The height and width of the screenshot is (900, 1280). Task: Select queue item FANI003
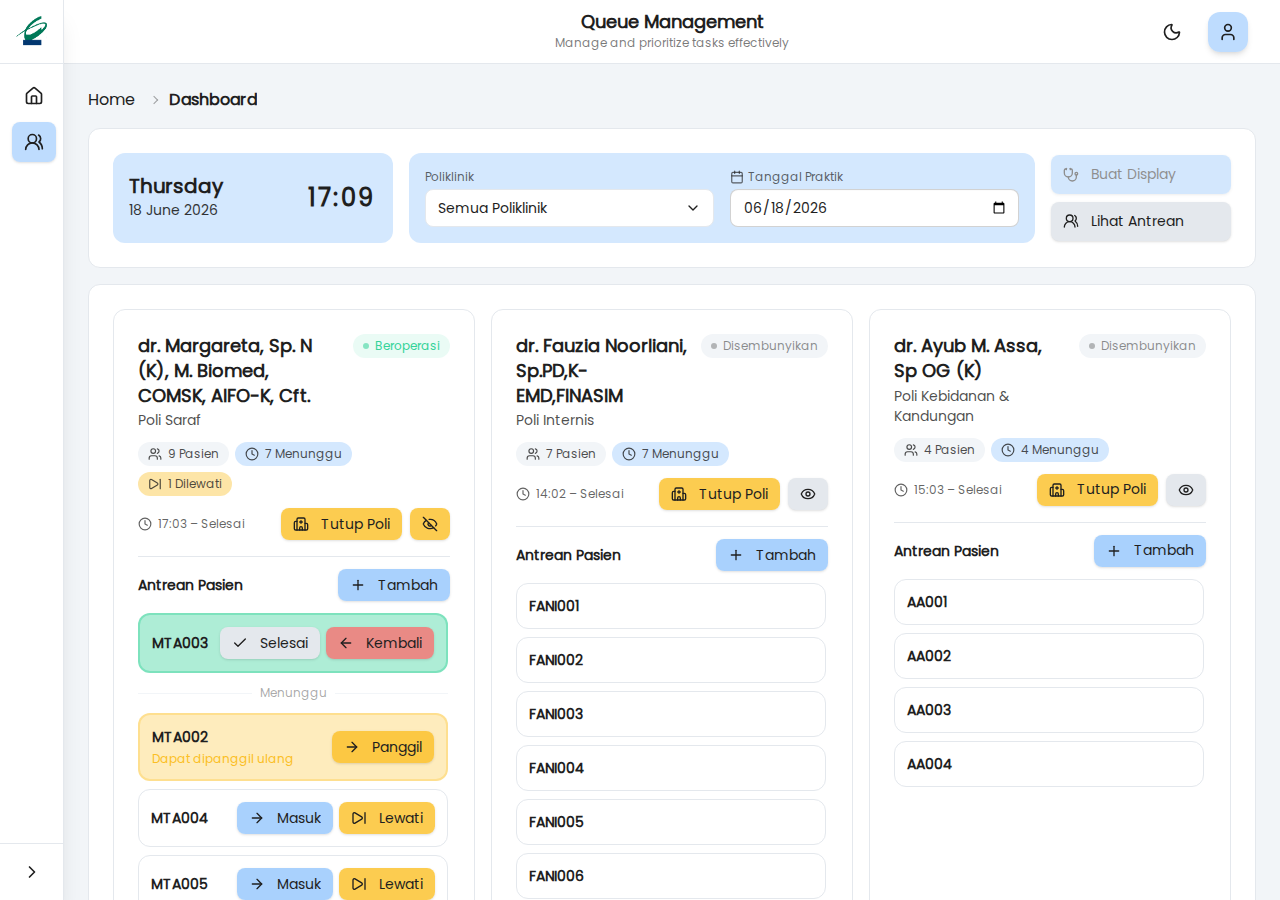pyautogui.click(x=671, y=714)
